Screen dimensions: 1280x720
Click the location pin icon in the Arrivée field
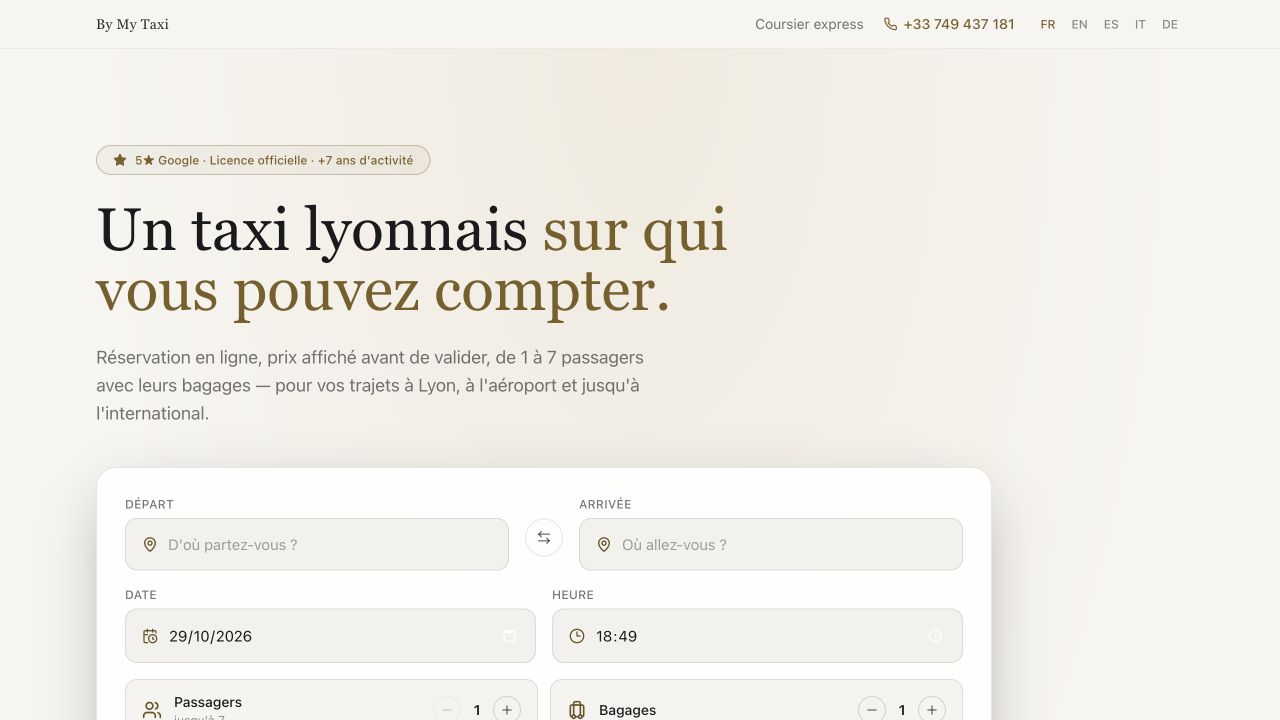604,545
